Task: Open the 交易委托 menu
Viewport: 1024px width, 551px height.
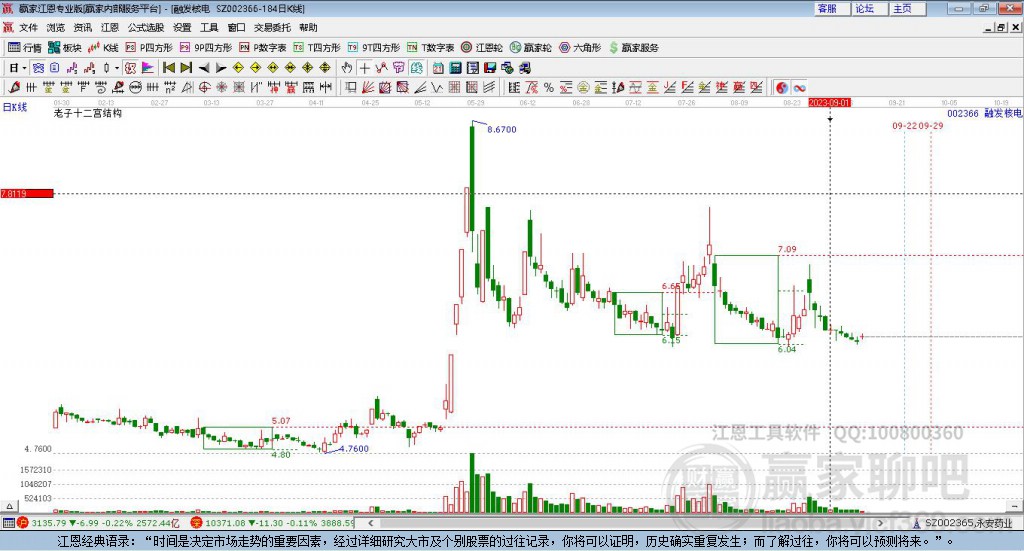Action: (x=272, y=27)
